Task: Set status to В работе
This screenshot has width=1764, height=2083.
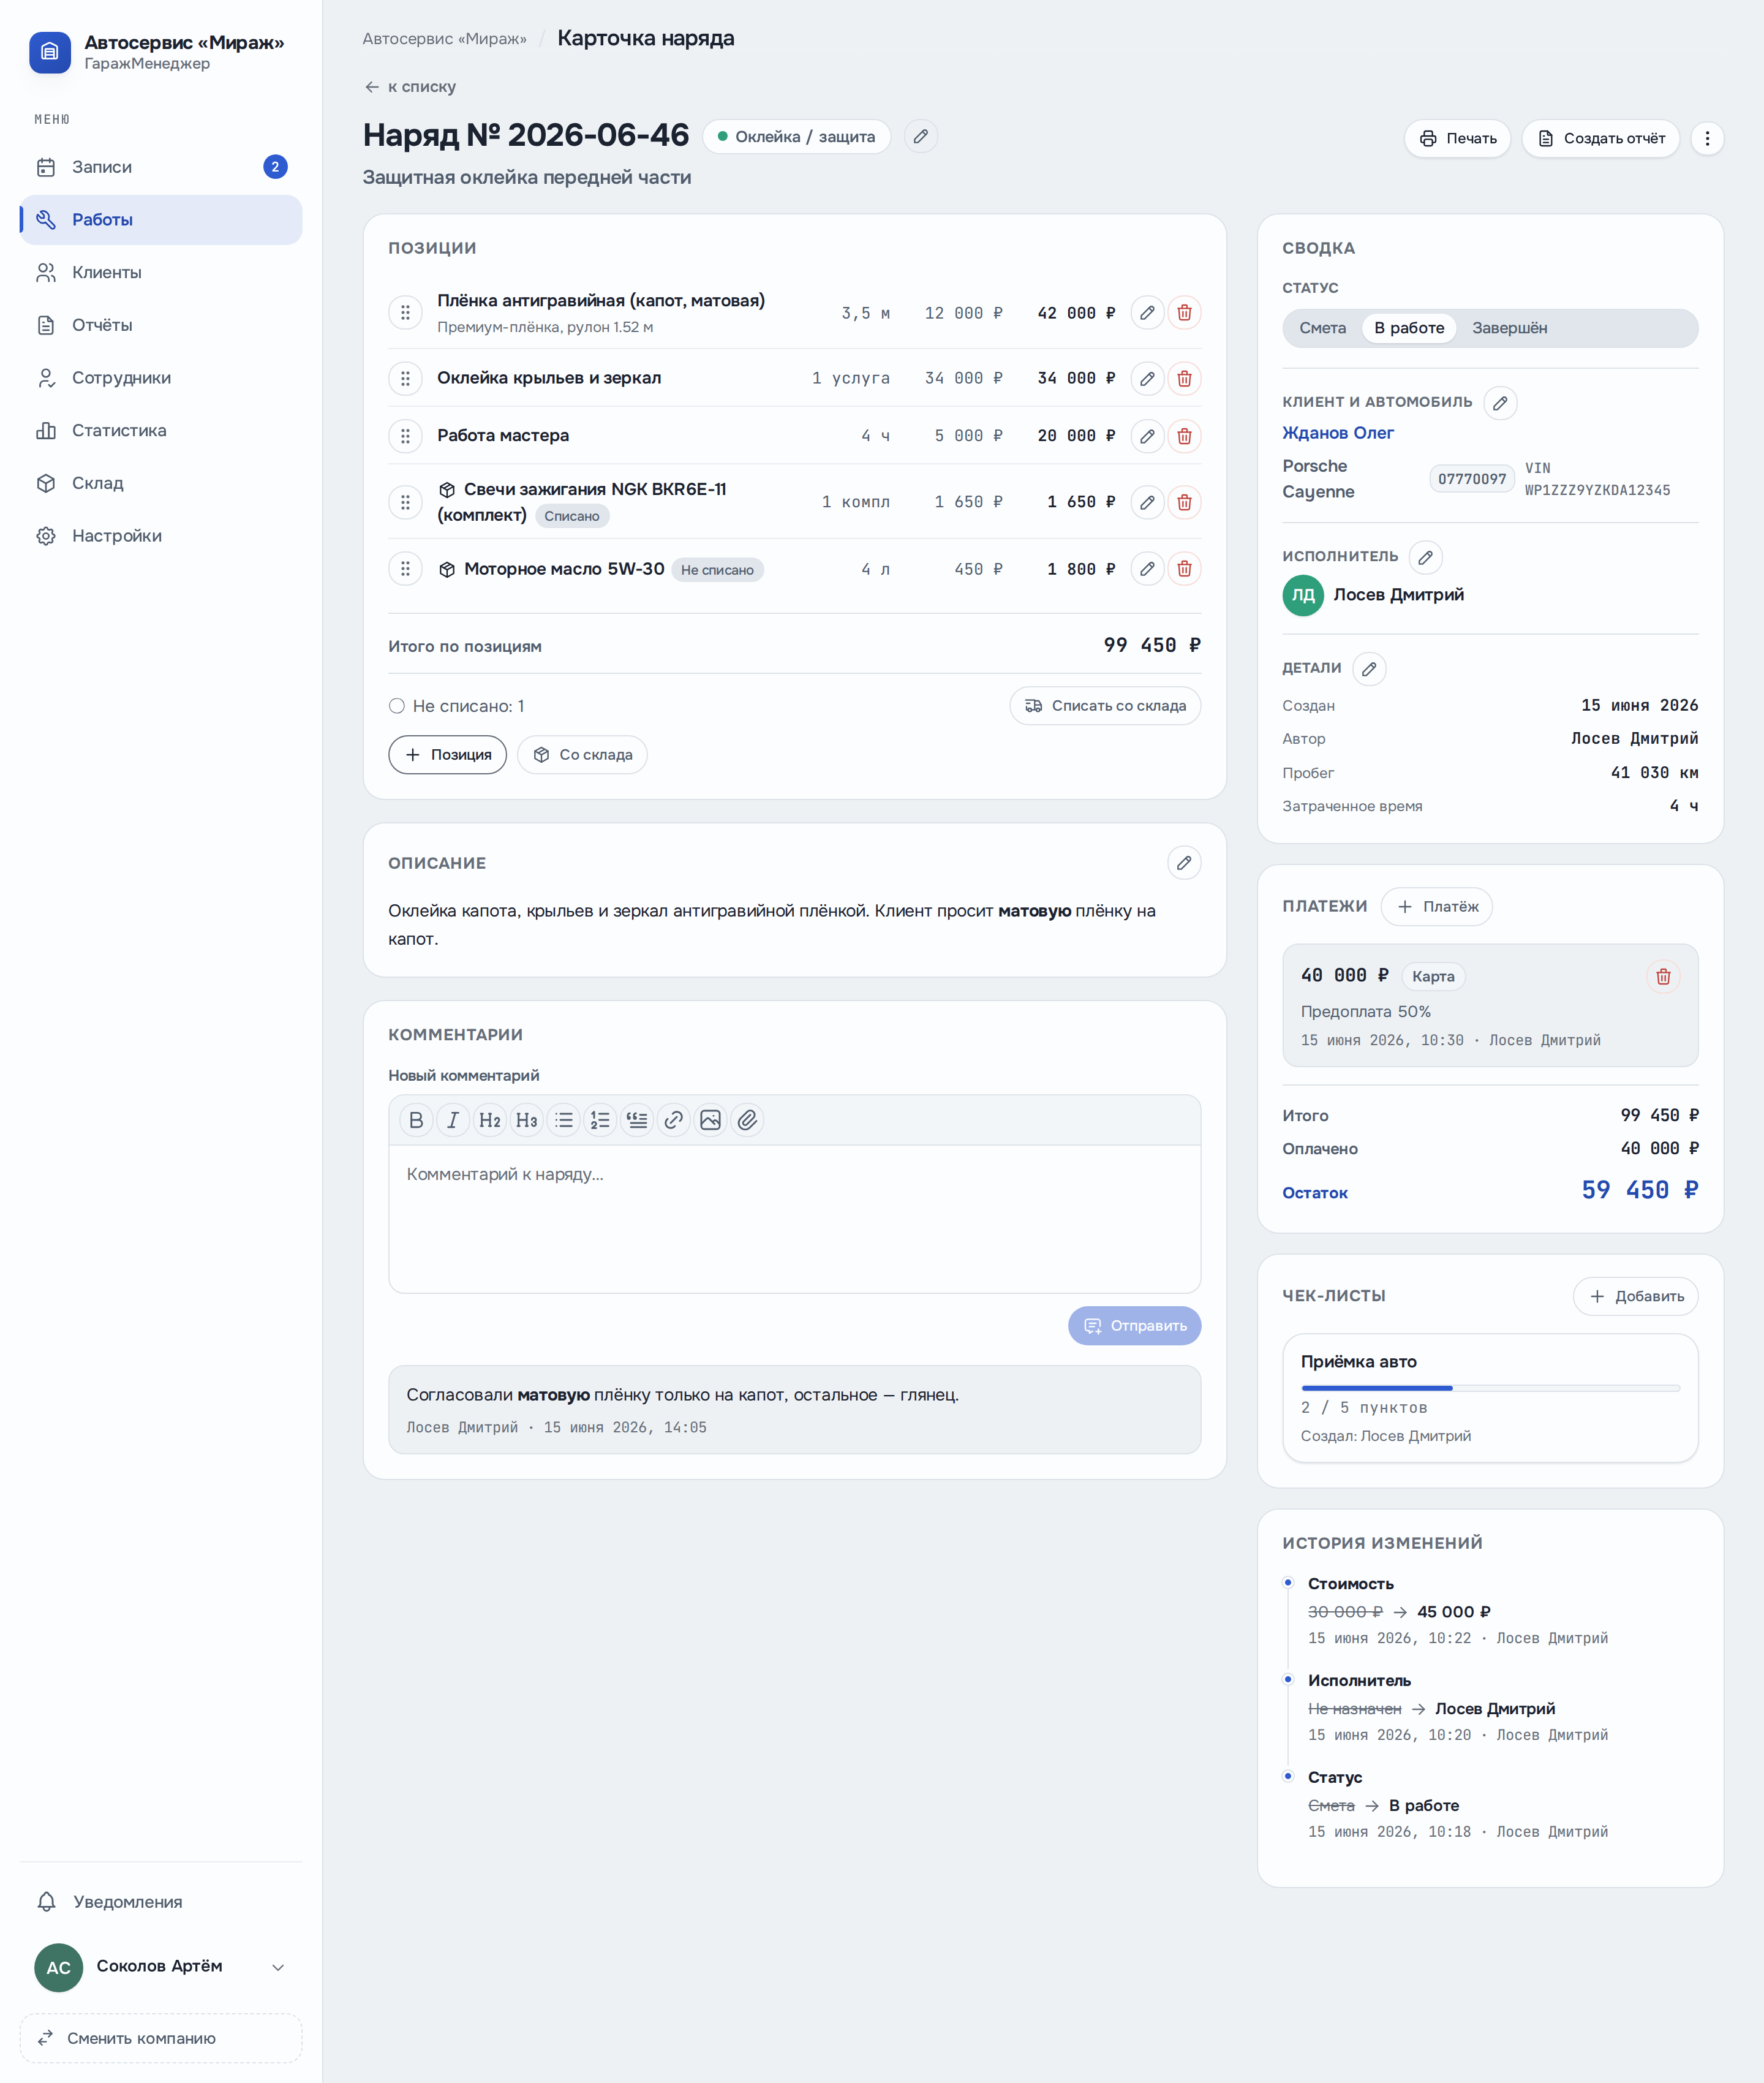Action: (1409, 328)
